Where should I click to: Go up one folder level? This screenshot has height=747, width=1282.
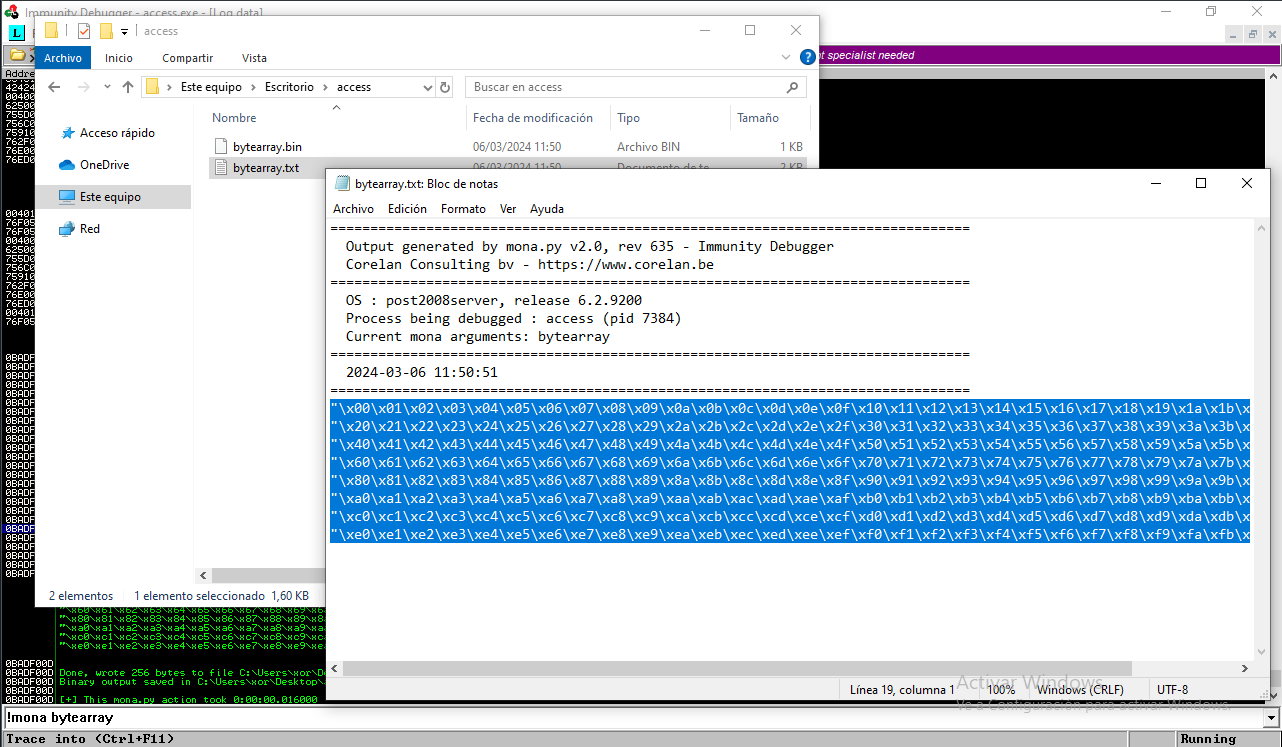128,87
